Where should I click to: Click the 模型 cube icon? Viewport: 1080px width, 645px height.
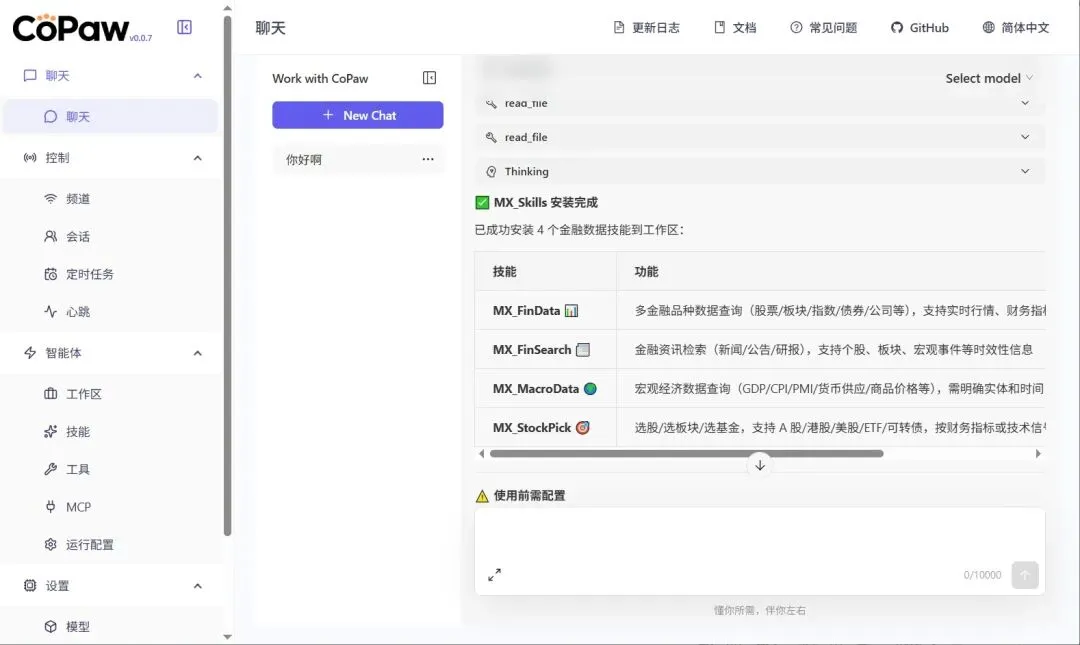[x=50, y=626]
